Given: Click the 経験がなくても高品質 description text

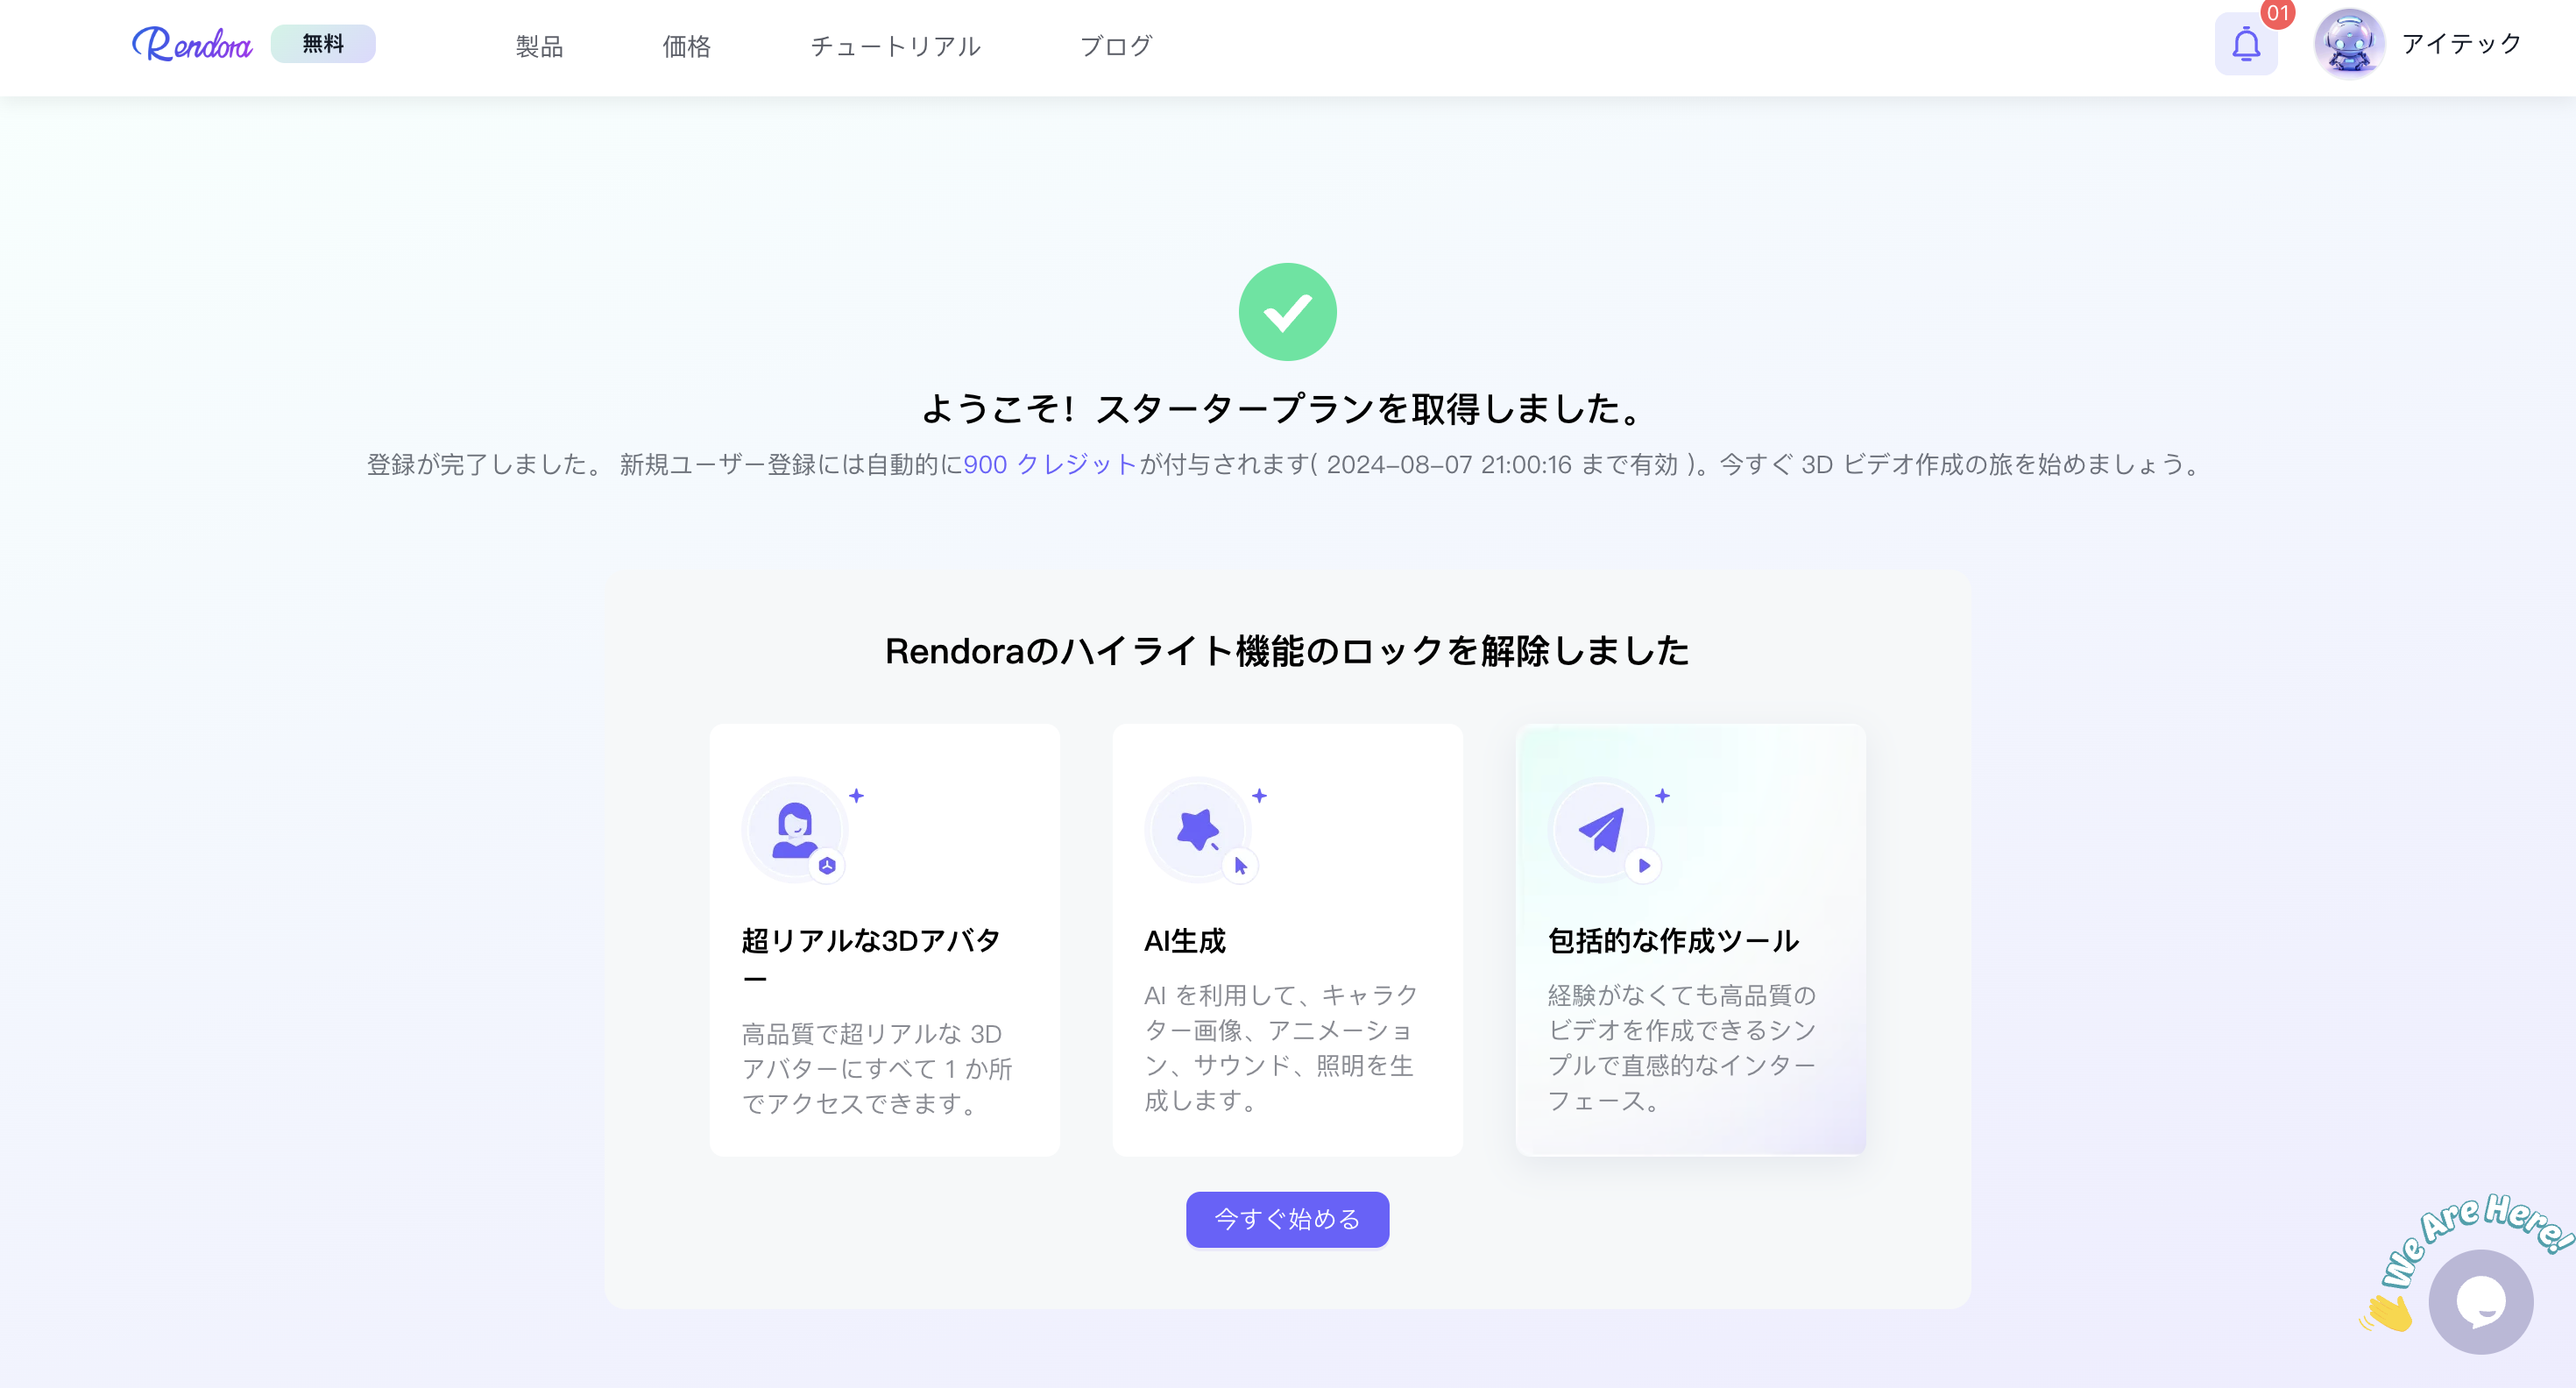Looking at the screenshot, I should tap(1683, 1048).
